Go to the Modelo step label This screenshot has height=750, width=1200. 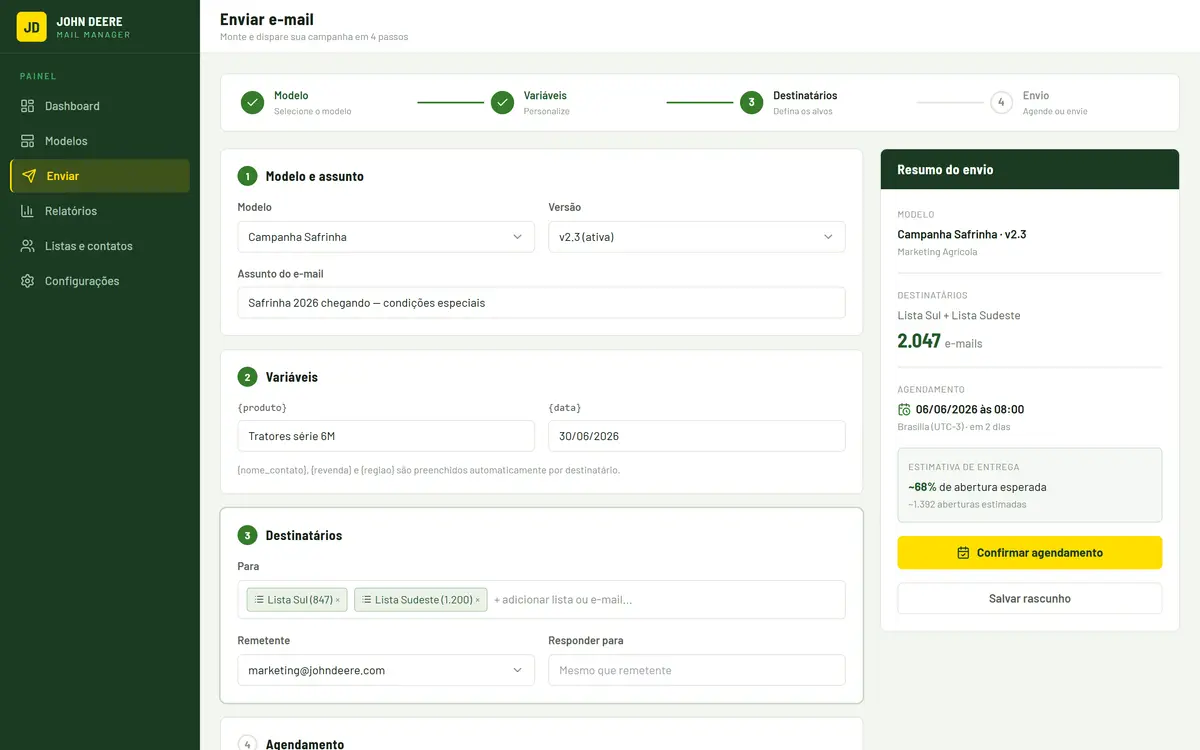tap(291, 96)
